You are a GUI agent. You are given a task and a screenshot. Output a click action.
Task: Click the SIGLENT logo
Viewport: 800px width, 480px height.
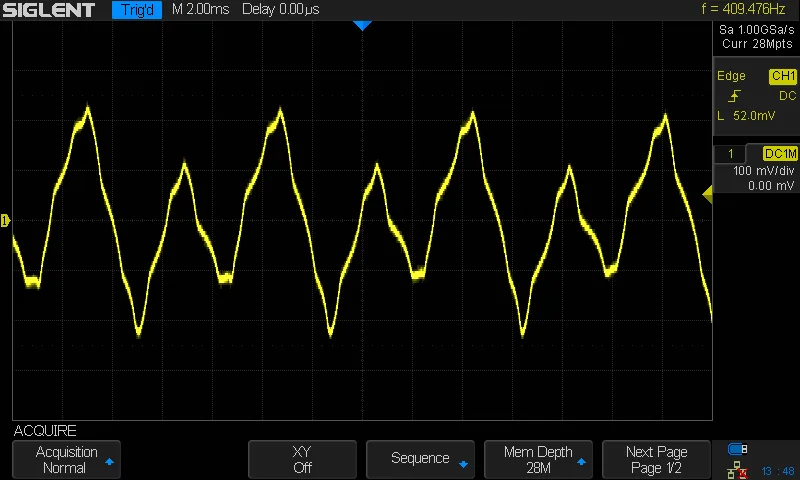pyautogui.click(x=48, y=10)
